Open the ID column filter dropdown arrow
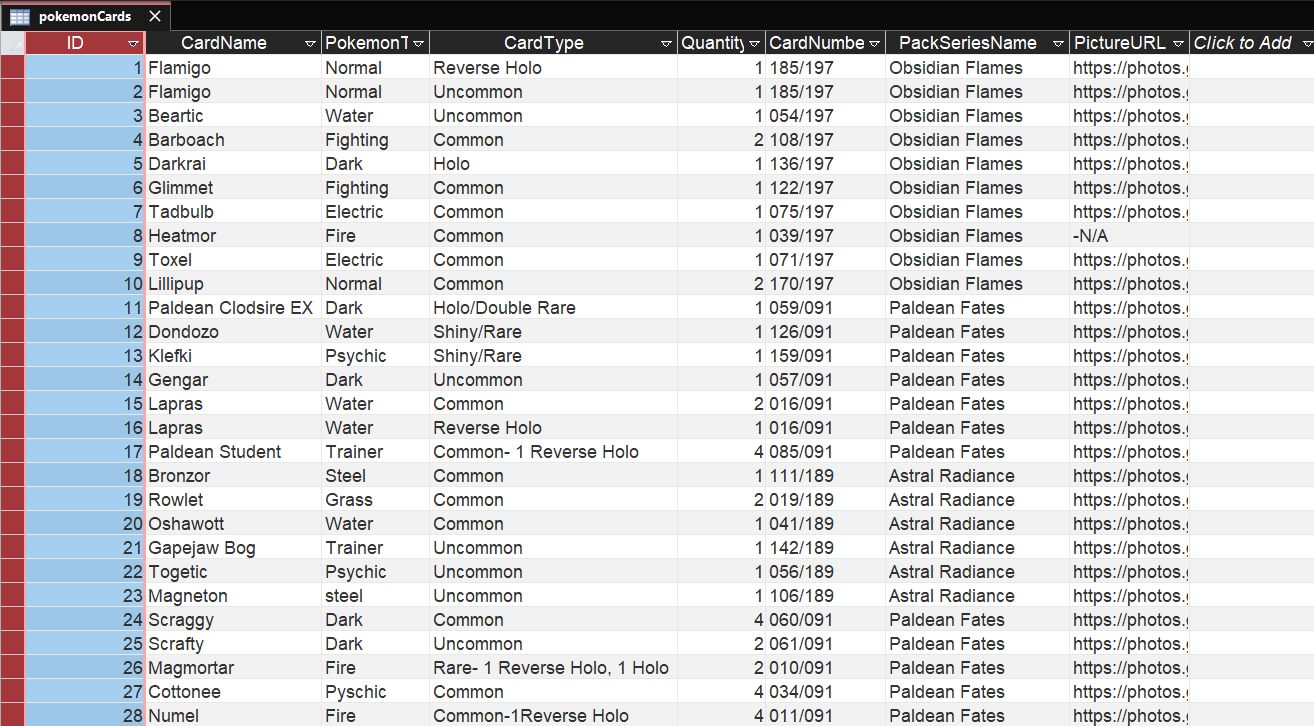Viewport: 1314px width, 726px height. [133, 44]
